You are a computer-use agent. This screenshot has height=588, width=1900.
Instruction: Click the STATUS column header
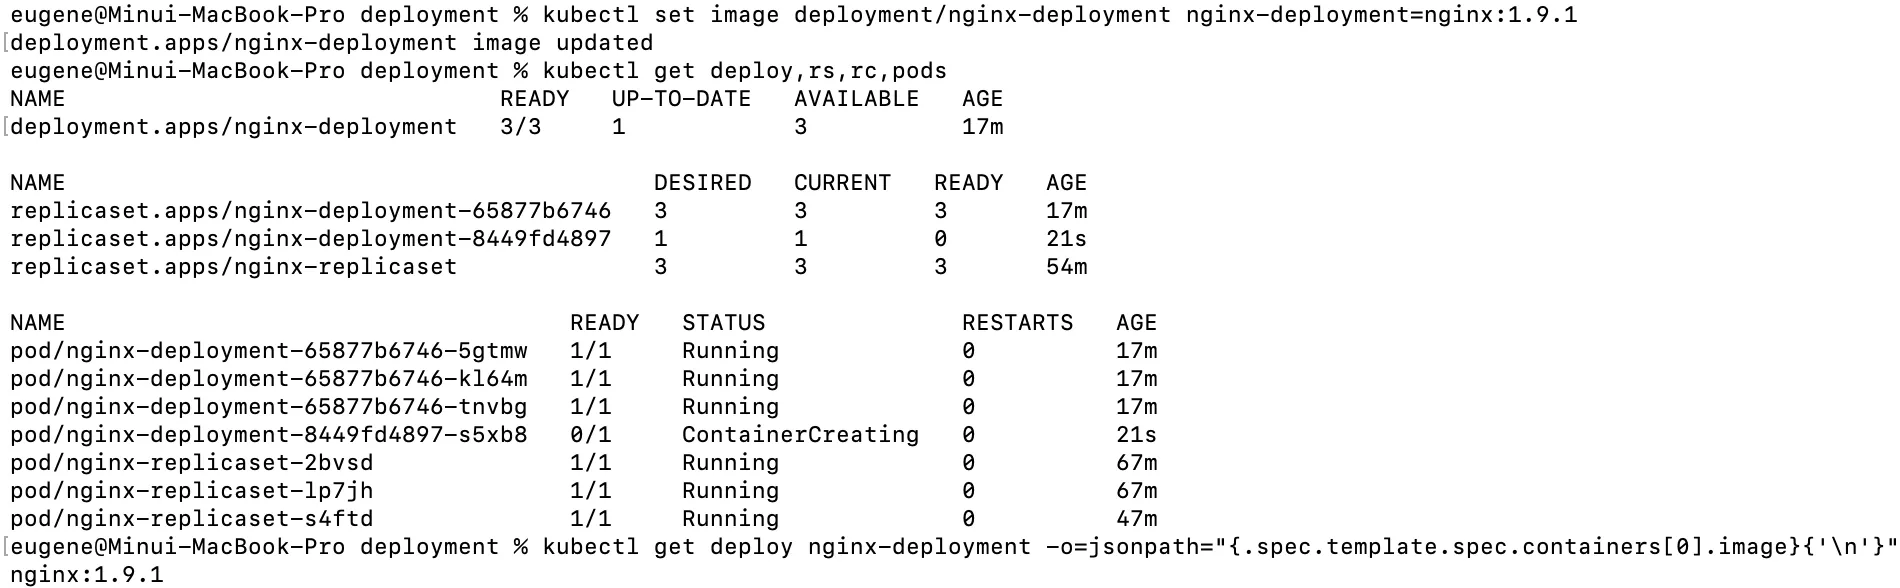(723, 323)
